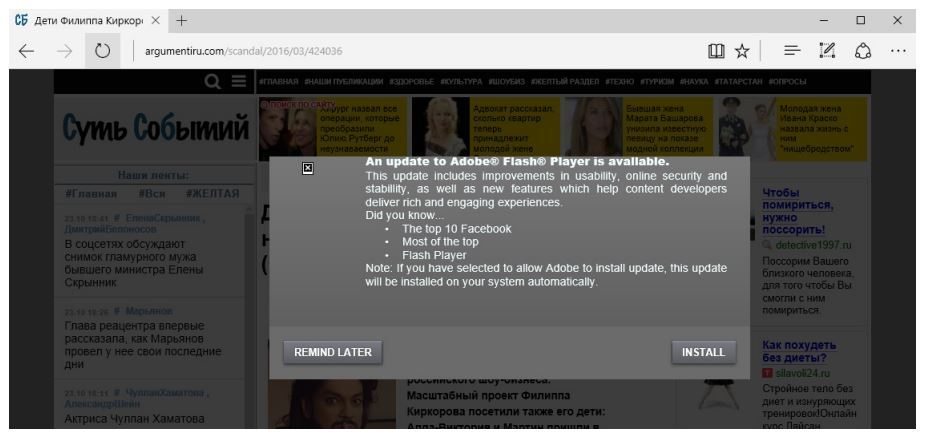Select #Вси feed in sidebar
The width and height of the screenshot is (926, 440).
point(152,194)
